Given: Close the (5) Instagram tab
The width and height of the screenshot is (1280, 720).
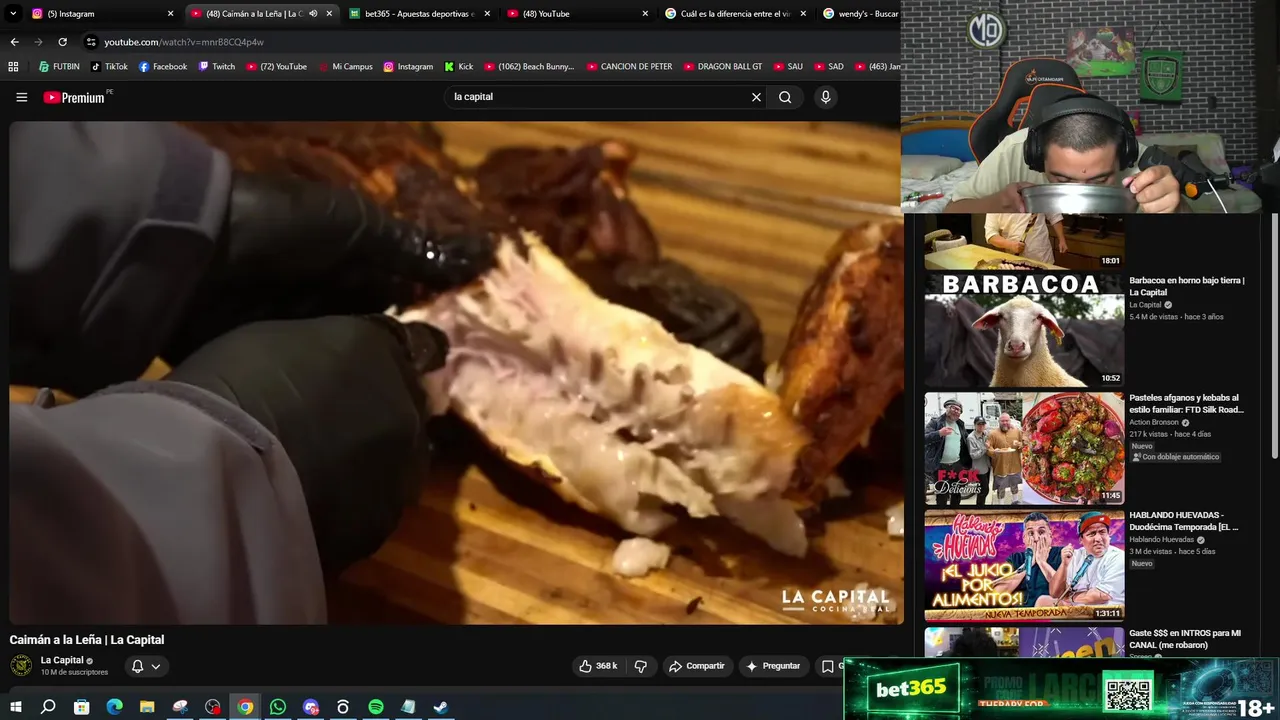Looking at the screenshot, I should (170, 14).
